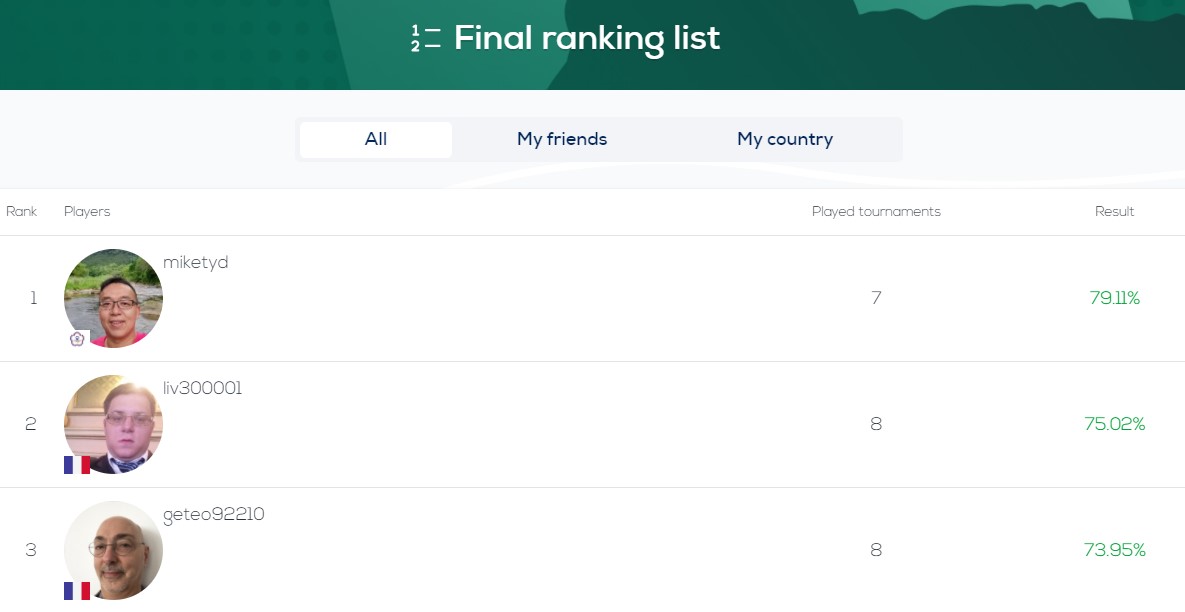Open liv300001's profile picture
The height and width of the screenshot is (612, 1185).
pyautogui.click(x=113, y=424)
